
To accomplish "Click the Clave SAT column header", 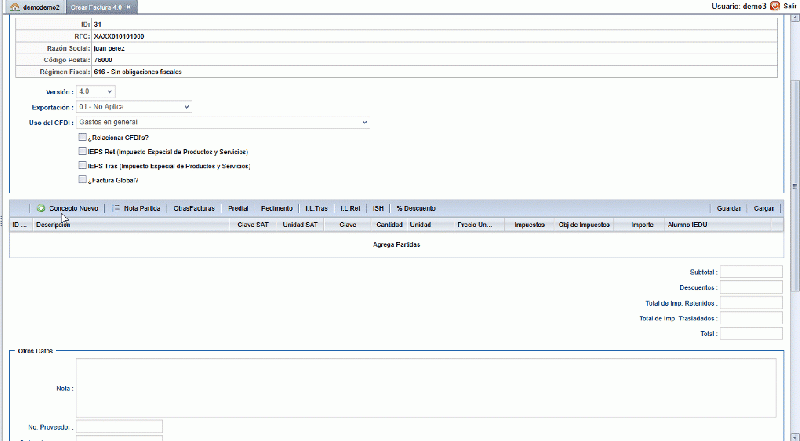I will click(253, 225).
